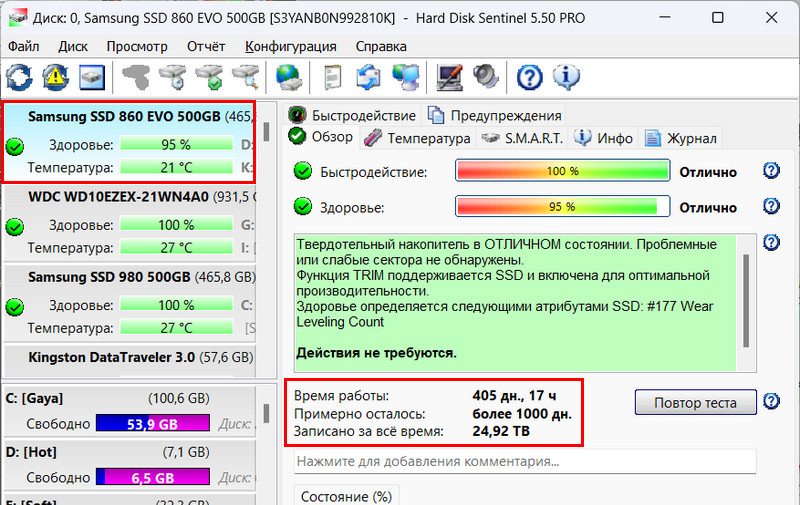The width and height of the screenshot is (800, 505).
Task: Open the S.M.A.R.T. tab
Action: [522, 138]
